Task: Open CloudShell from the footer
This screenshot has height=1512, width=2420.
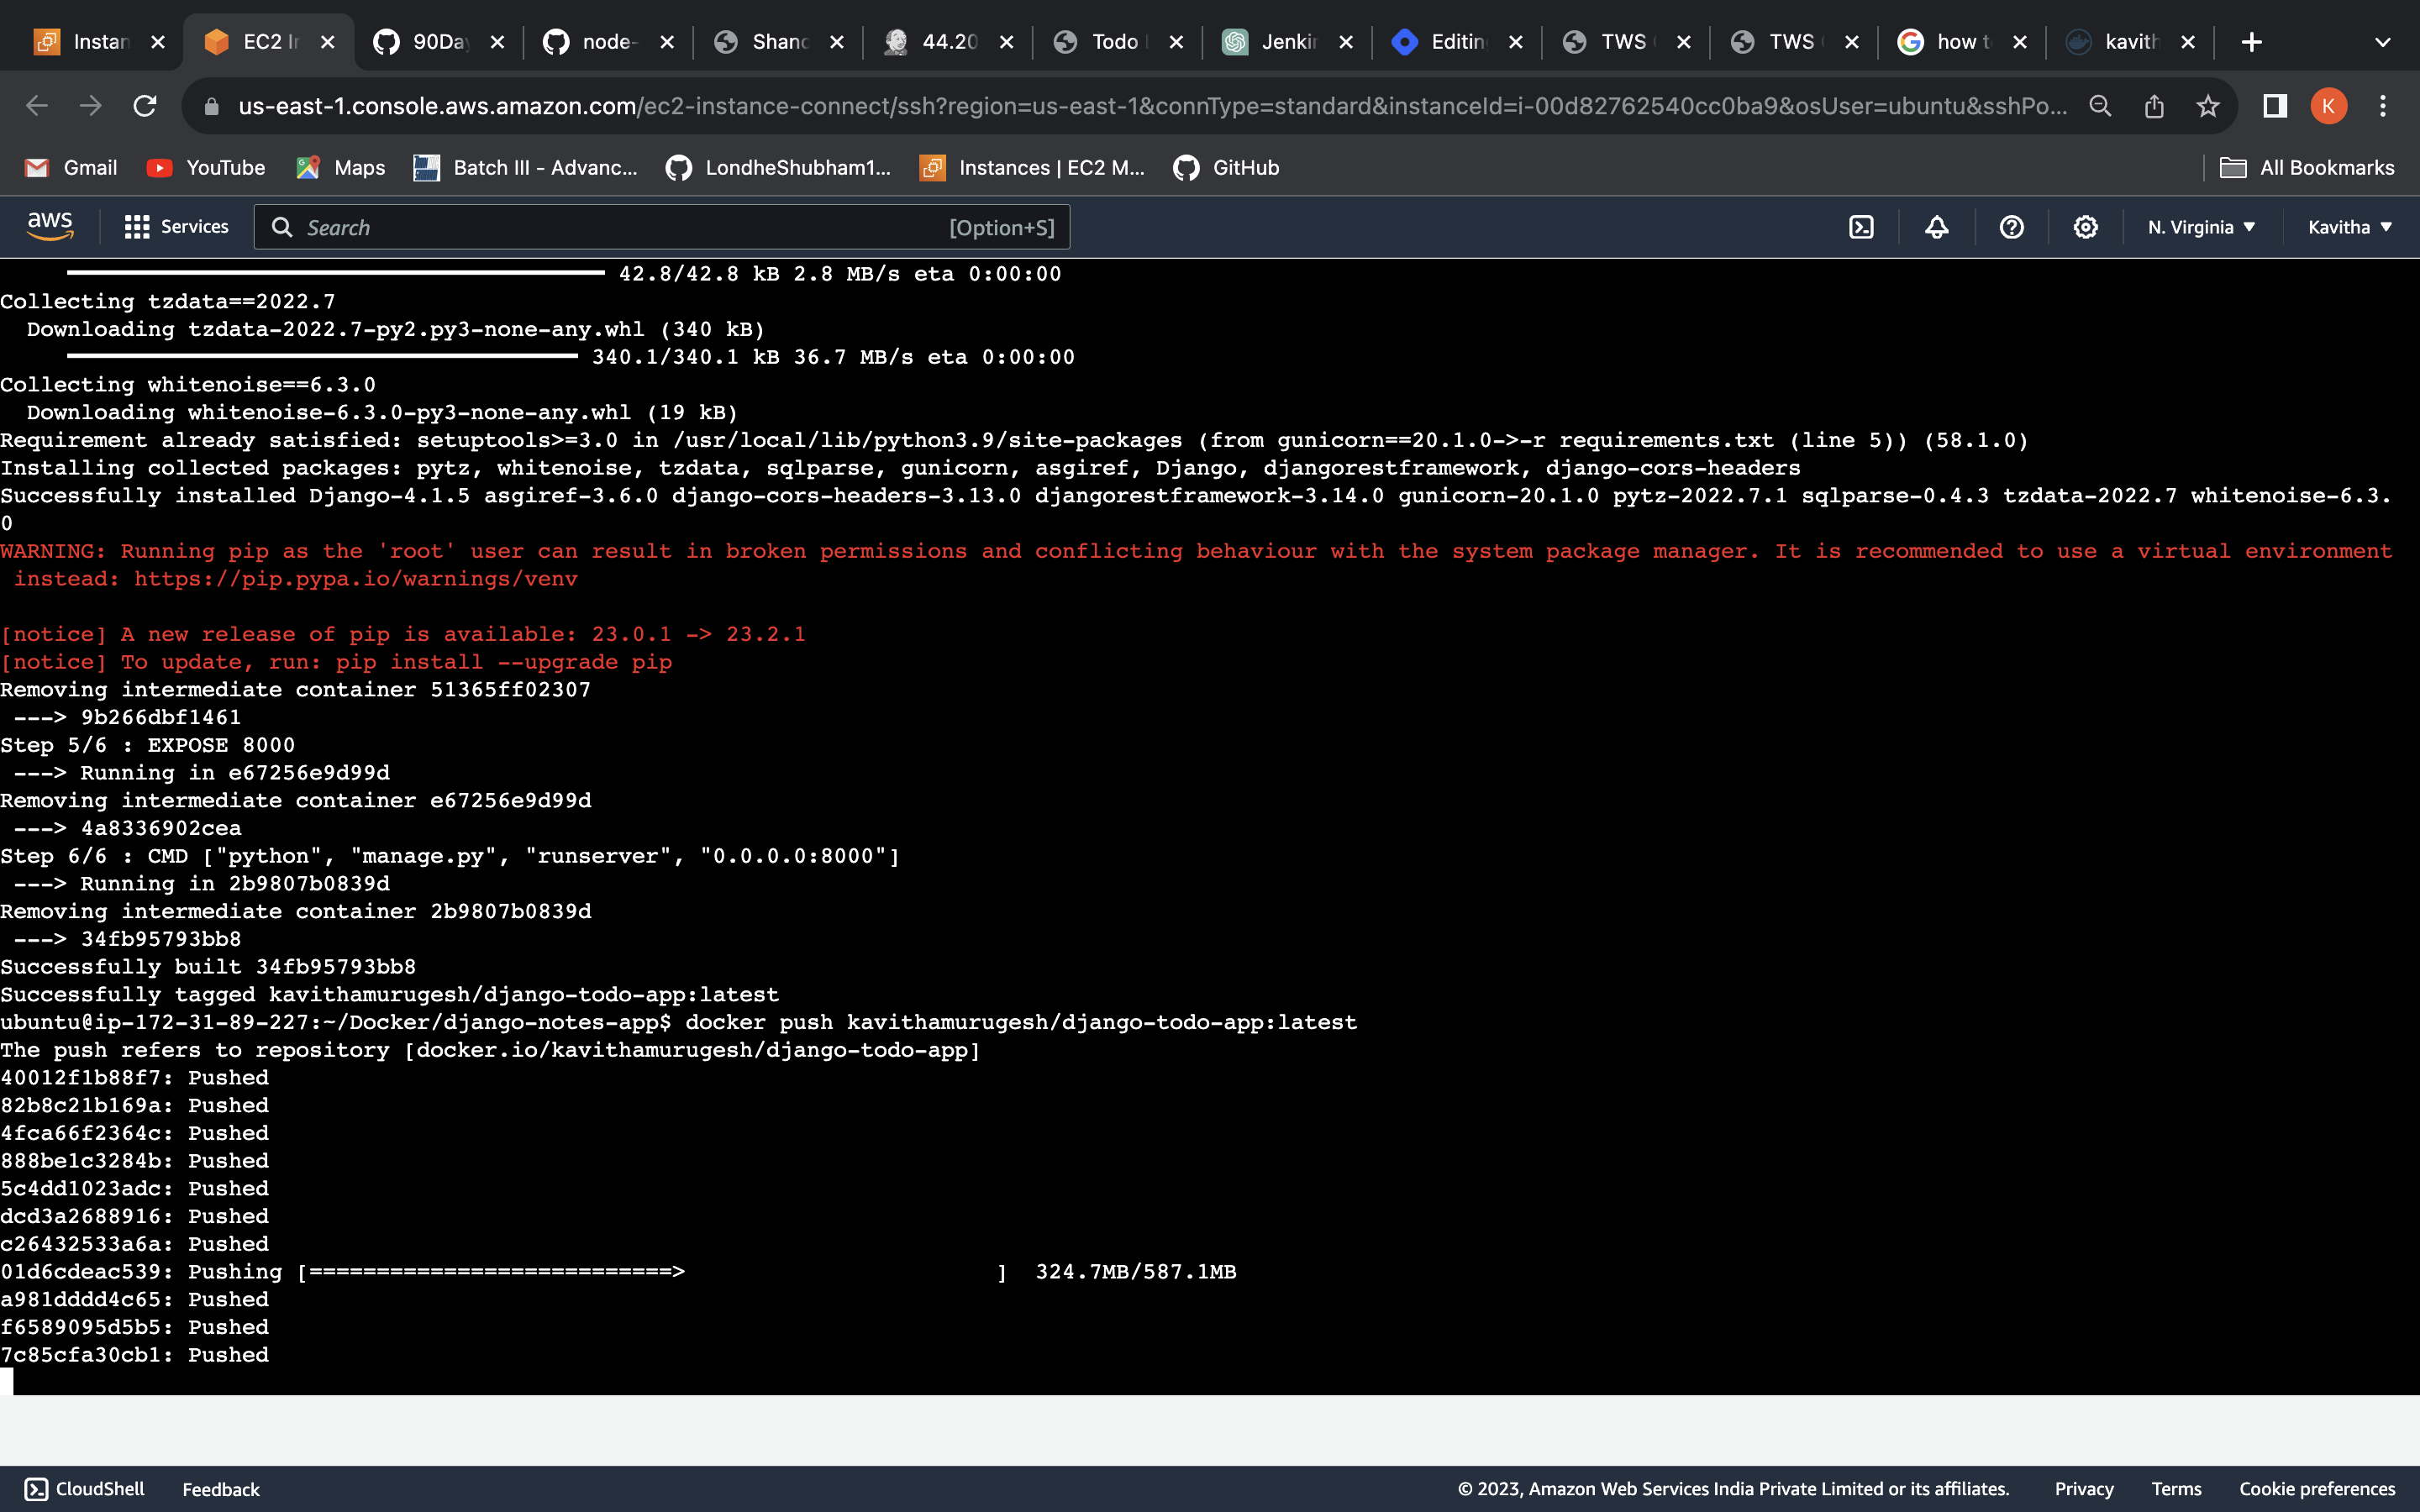Action: point(84,1489)
